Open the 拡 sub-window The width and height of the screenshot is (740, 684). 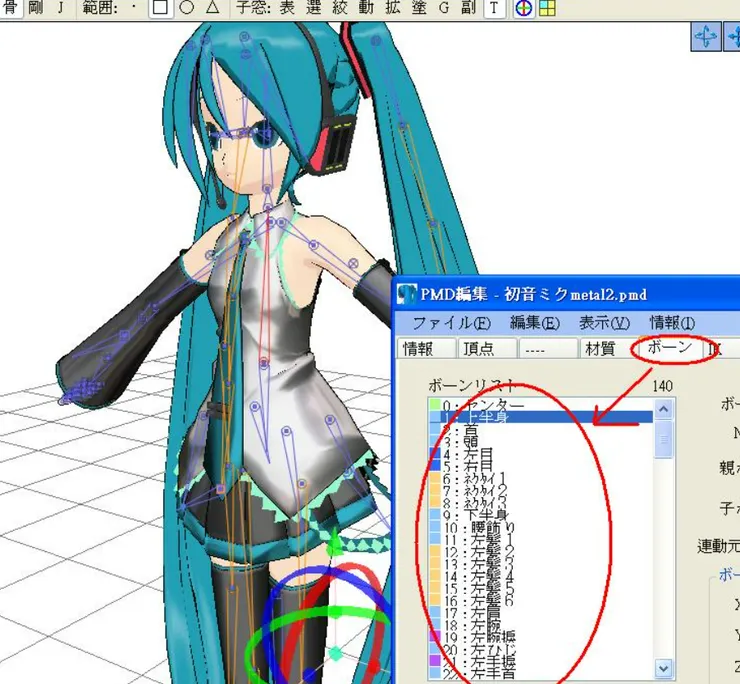(392, 8)
